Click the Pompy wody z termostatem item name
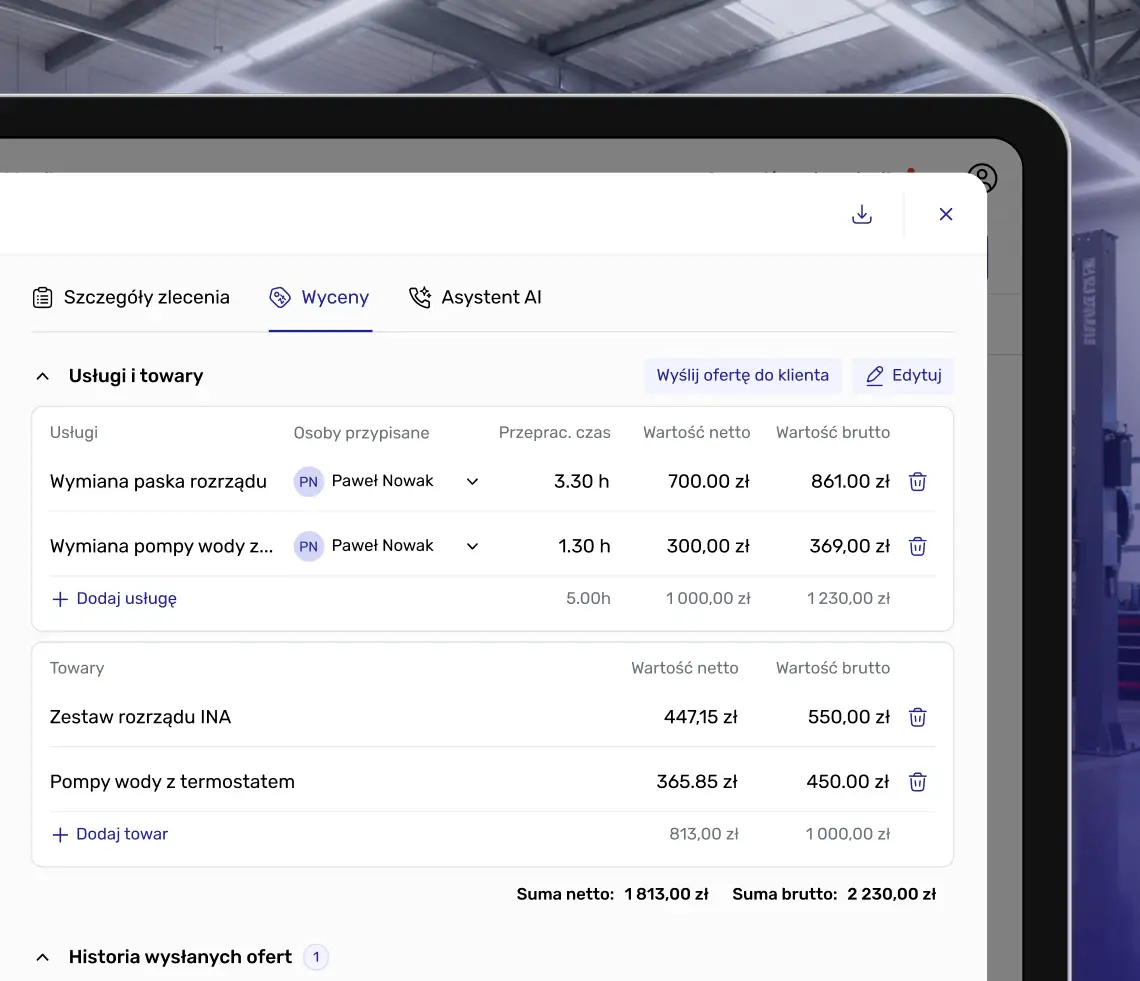The width and height of the screenshot is (1140, 981). (x=172, y=782)
